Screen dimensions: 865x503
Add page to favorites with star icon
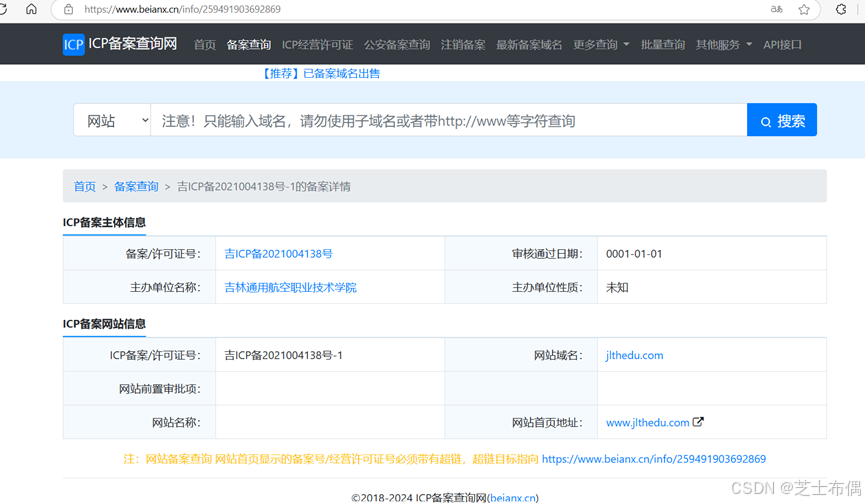point(804,9)
